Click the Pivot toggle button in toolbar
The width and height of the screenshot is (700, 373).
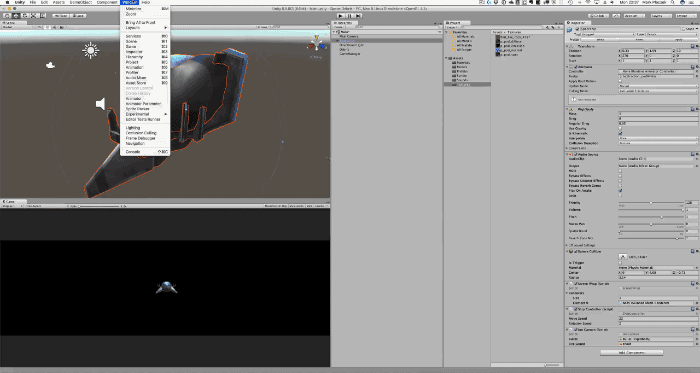[x=60, y=16]
